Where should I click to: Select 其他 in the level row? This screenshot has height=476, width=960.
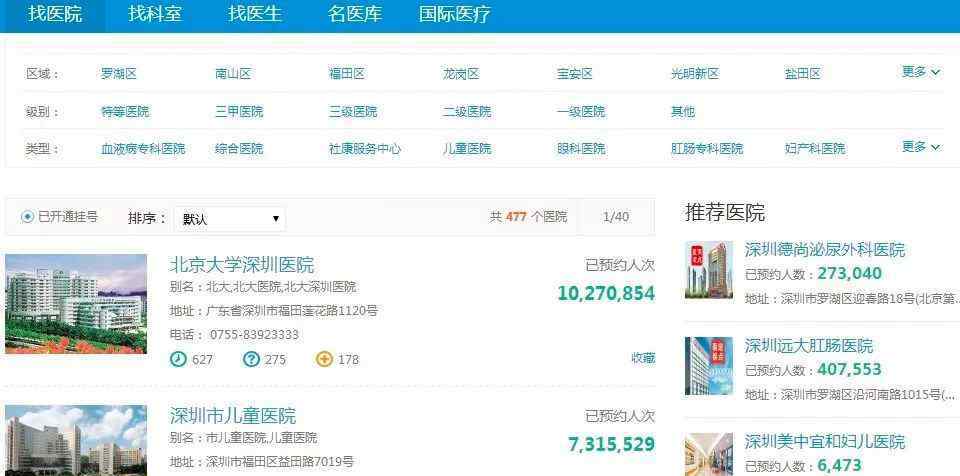coord(683,112)
